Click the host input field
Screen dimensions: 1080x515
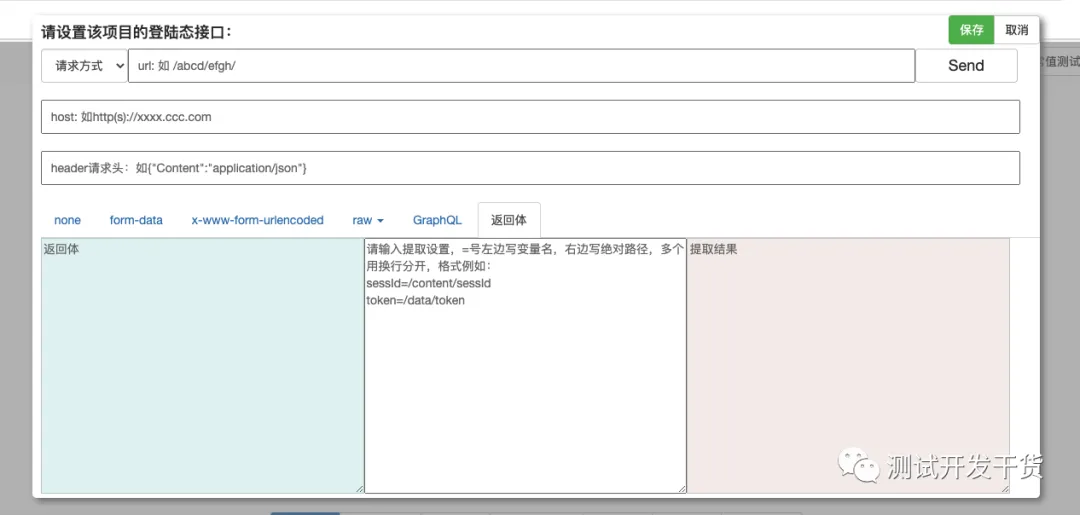pyautogui.click(x=530, y=117)
